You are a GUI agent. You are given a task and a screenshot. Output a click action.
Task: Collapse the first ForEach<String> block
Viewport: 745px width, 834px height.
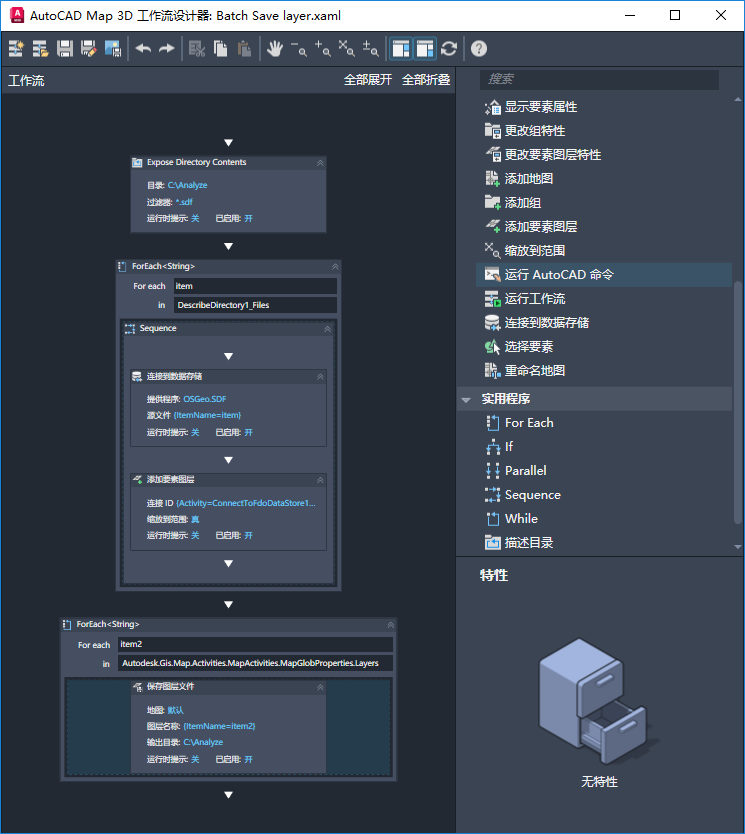335,266
